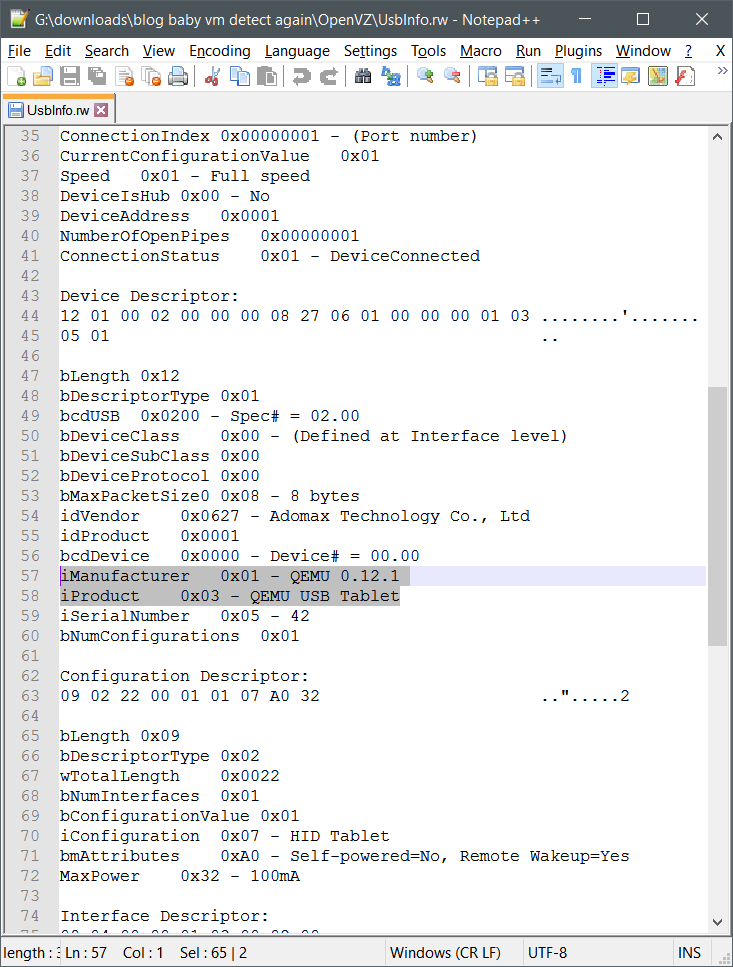The image size is (733, 967).
Task: Open the Settings menu
Action: click(370, 51)
